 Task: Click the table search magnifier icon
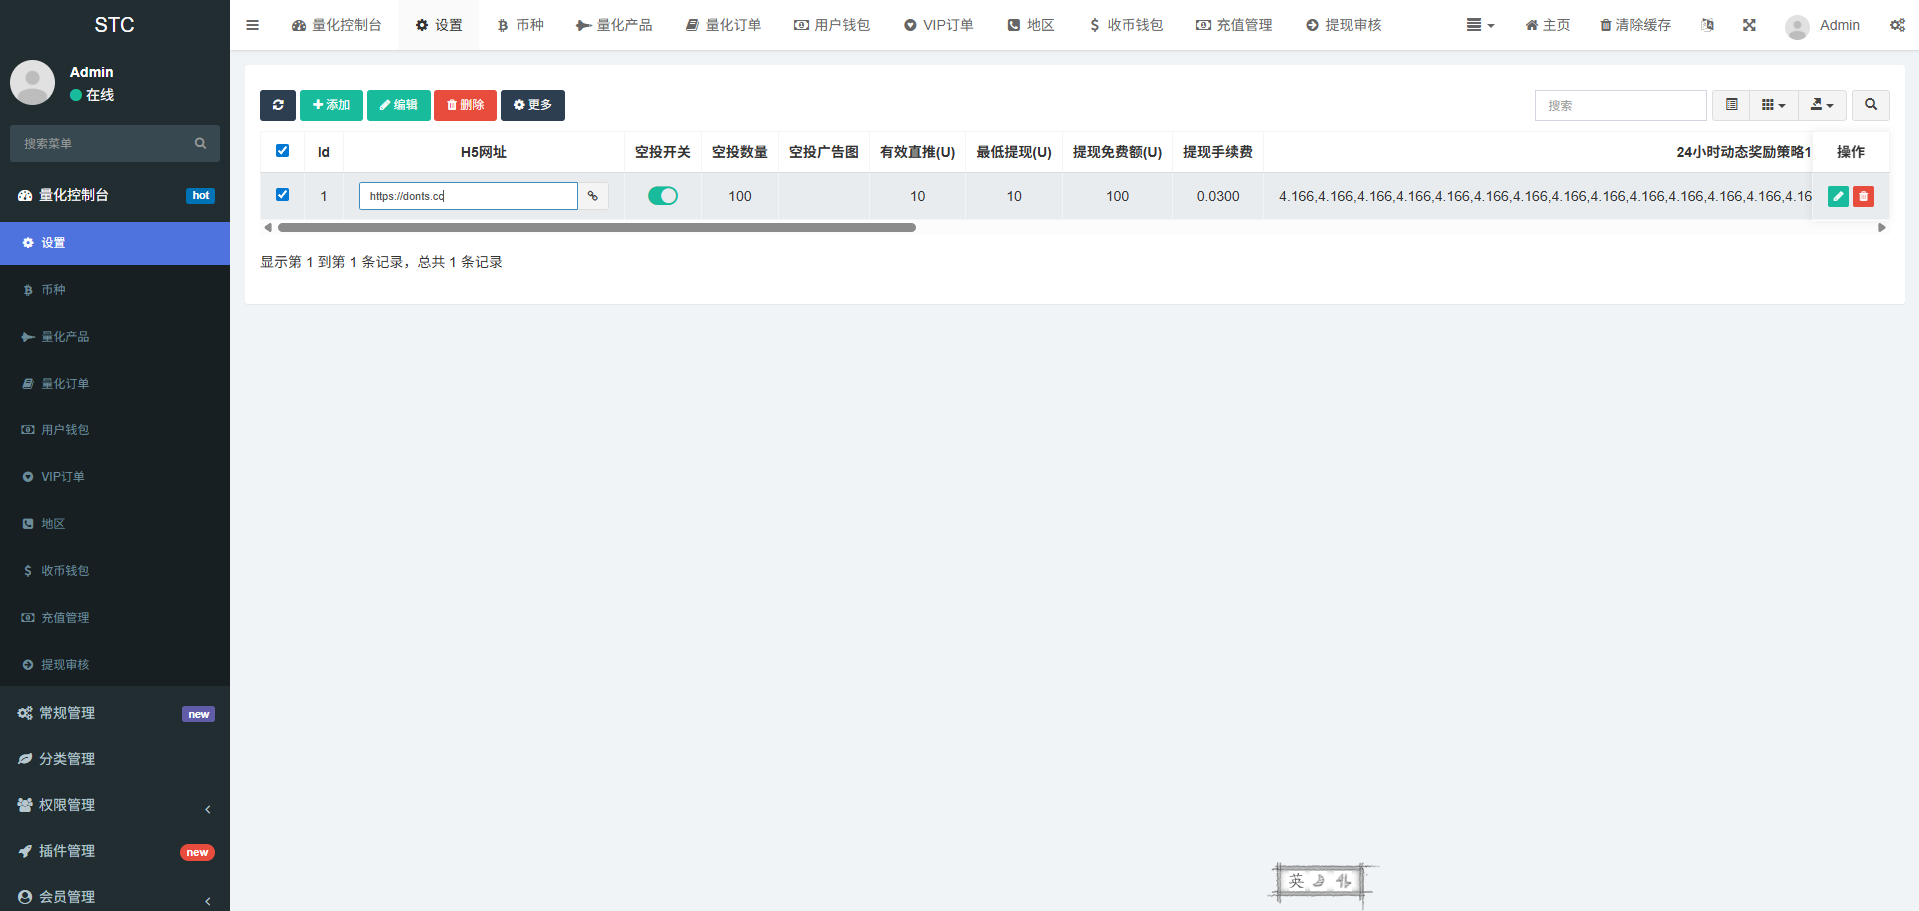[x=1870, y=105]
